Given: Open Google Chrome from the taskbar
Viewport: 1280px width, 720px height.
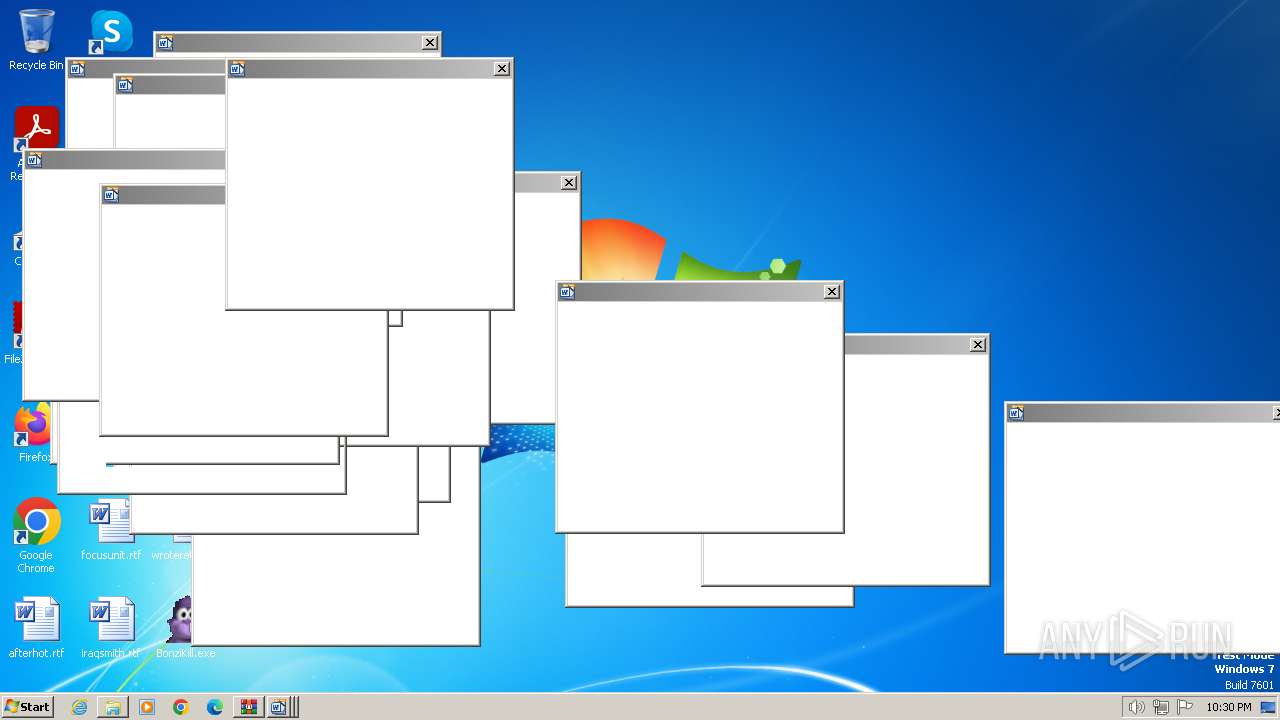Looking at the screenshot, I should click(x=181, y=707).
